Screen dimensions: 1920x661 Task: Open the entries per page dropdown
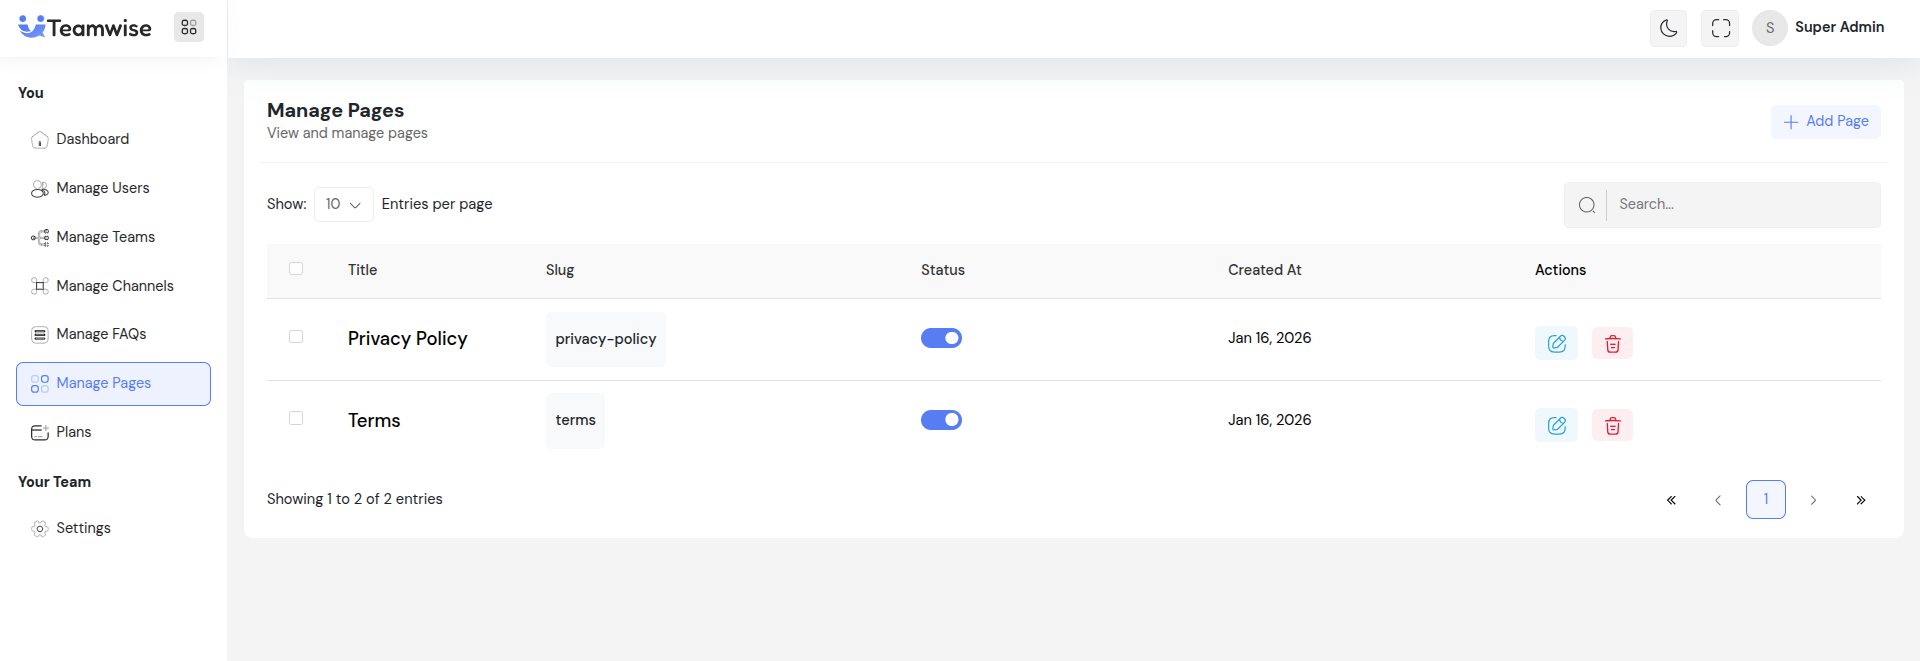pyautogui.click(x=343, y=204)
